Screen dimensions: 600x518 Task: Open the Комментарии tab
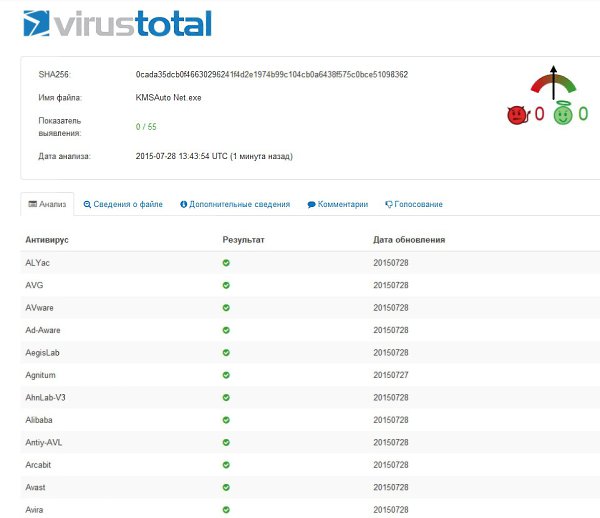pyautogui.click(x=338, y=204)
